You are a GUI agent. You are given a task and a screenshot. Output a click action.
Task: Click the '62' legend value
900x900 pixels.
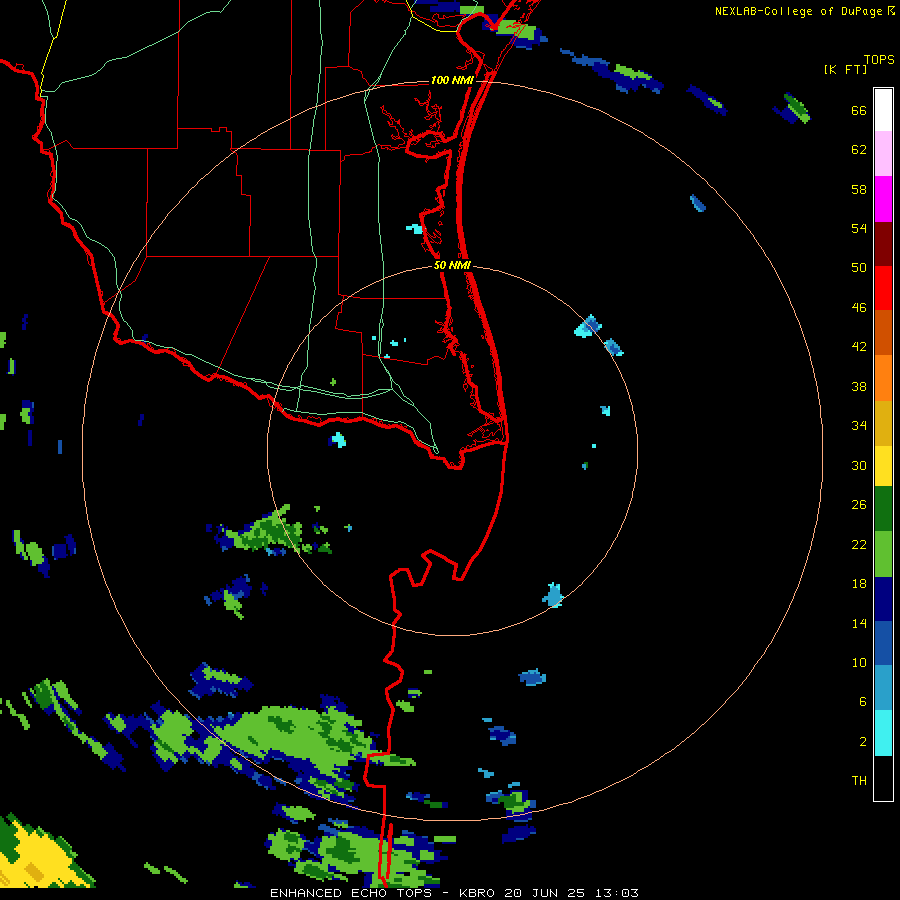click(859, 149)
